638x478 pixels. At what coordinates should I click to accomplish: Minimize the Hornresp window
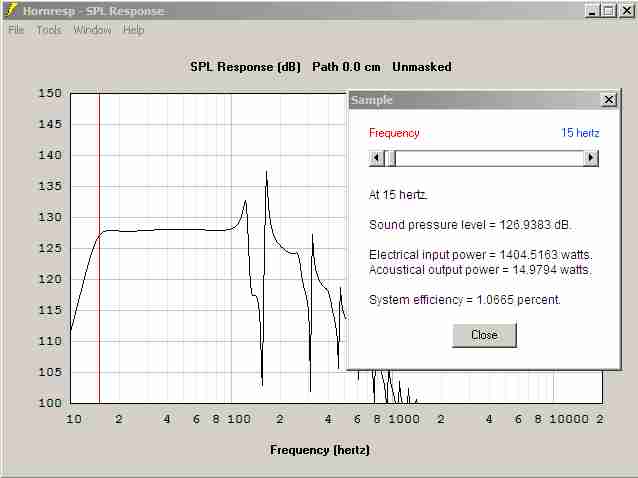tap(592, 11)
